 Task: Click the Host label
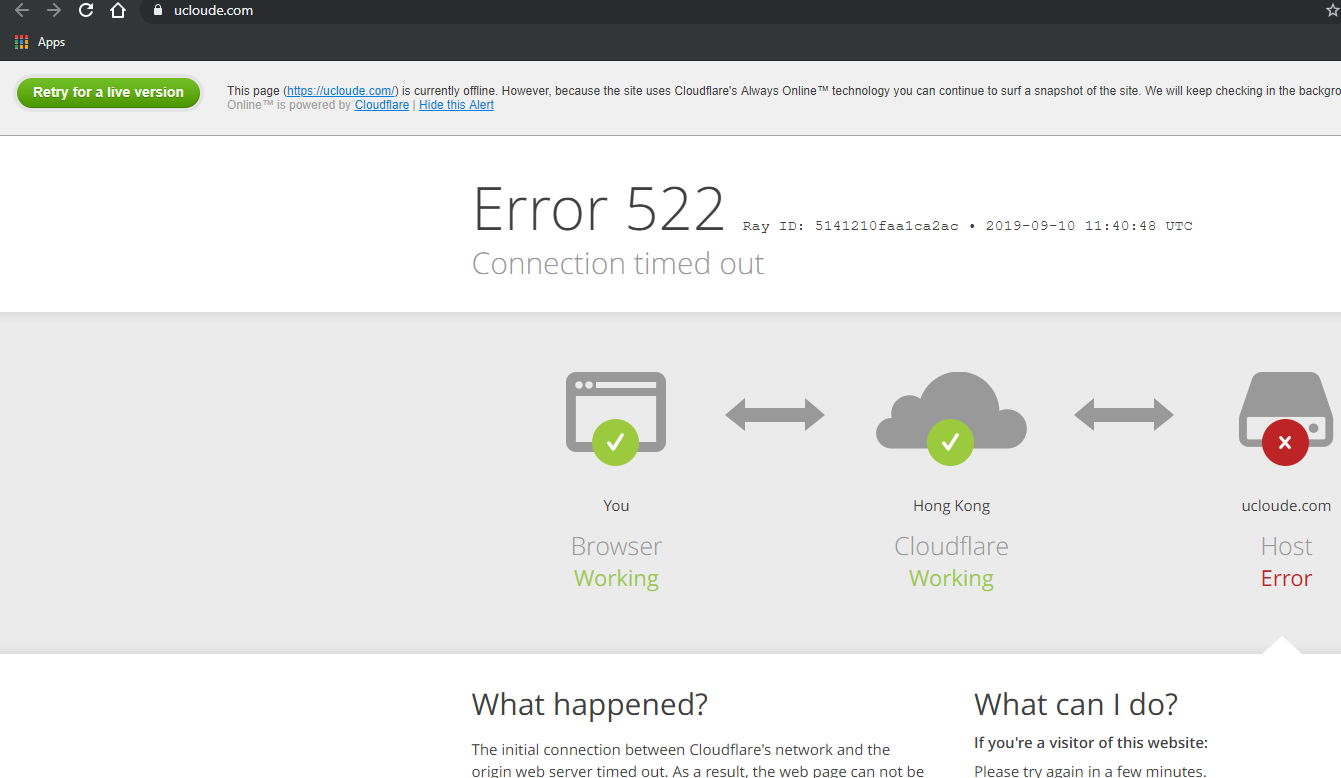click(1286, 546)
